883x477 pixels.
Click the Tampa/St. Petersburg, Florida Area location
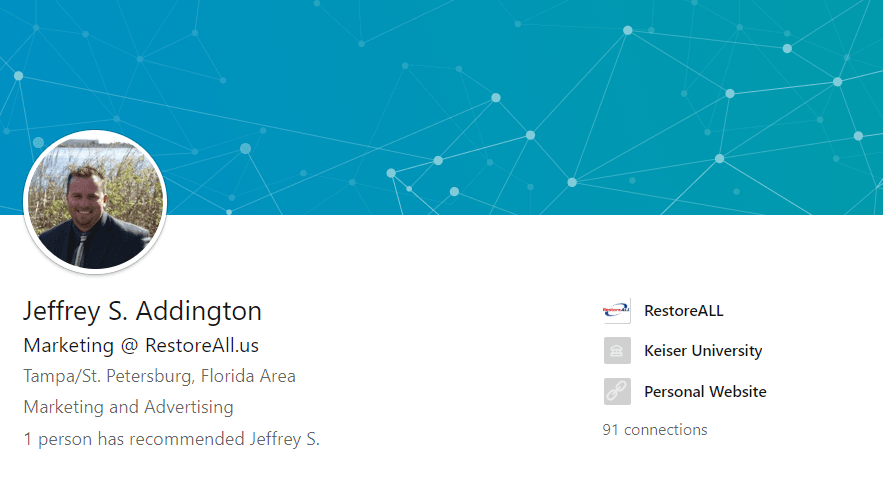click(x=159, y=376)
